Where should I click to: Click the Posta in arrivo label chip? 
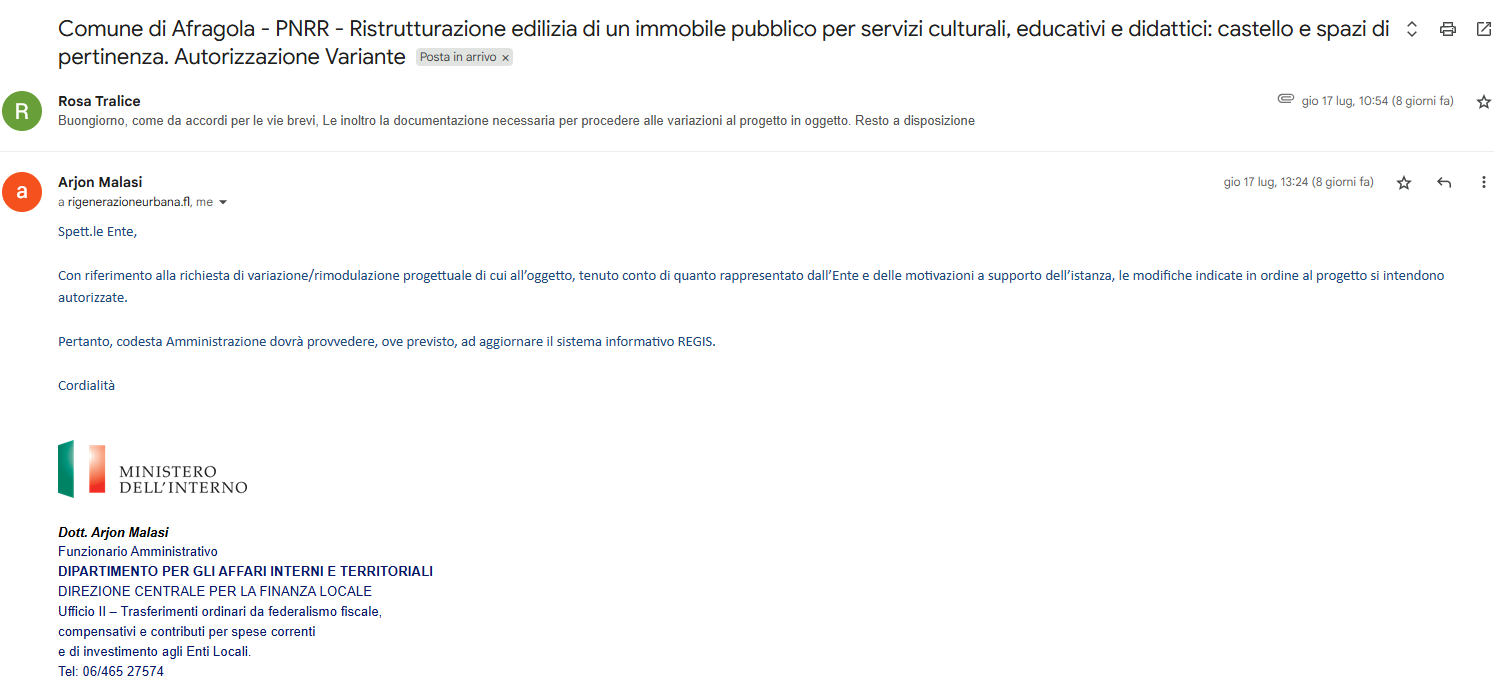tap(457, 58)
